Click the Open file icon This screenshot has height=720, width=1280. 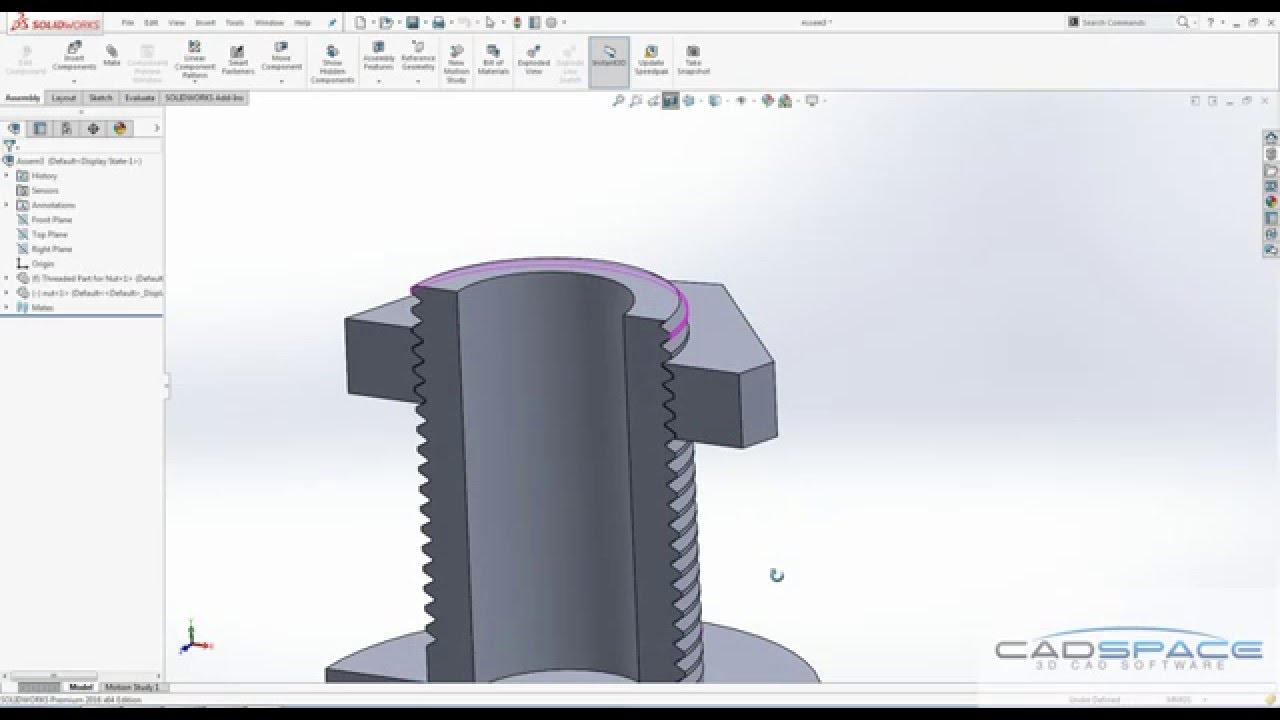pos(385,22)
